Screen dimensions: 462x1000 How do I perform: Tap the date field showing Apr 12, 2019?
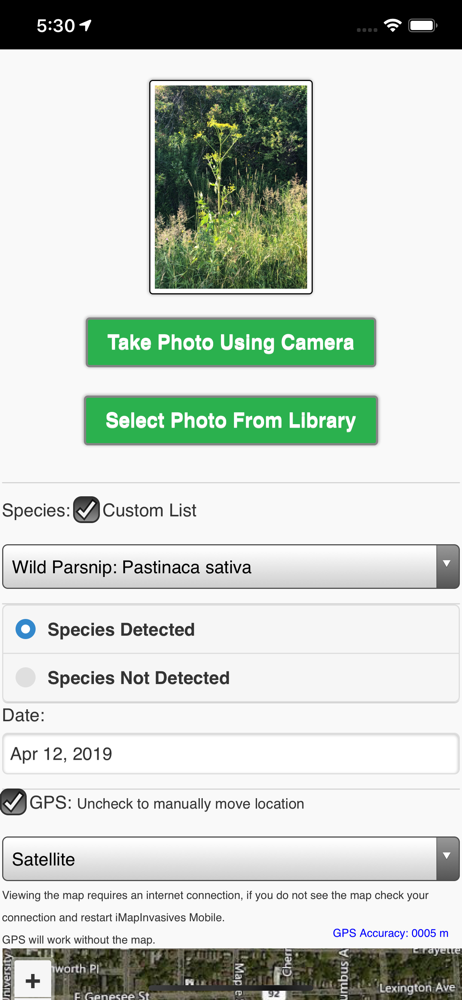231,754
